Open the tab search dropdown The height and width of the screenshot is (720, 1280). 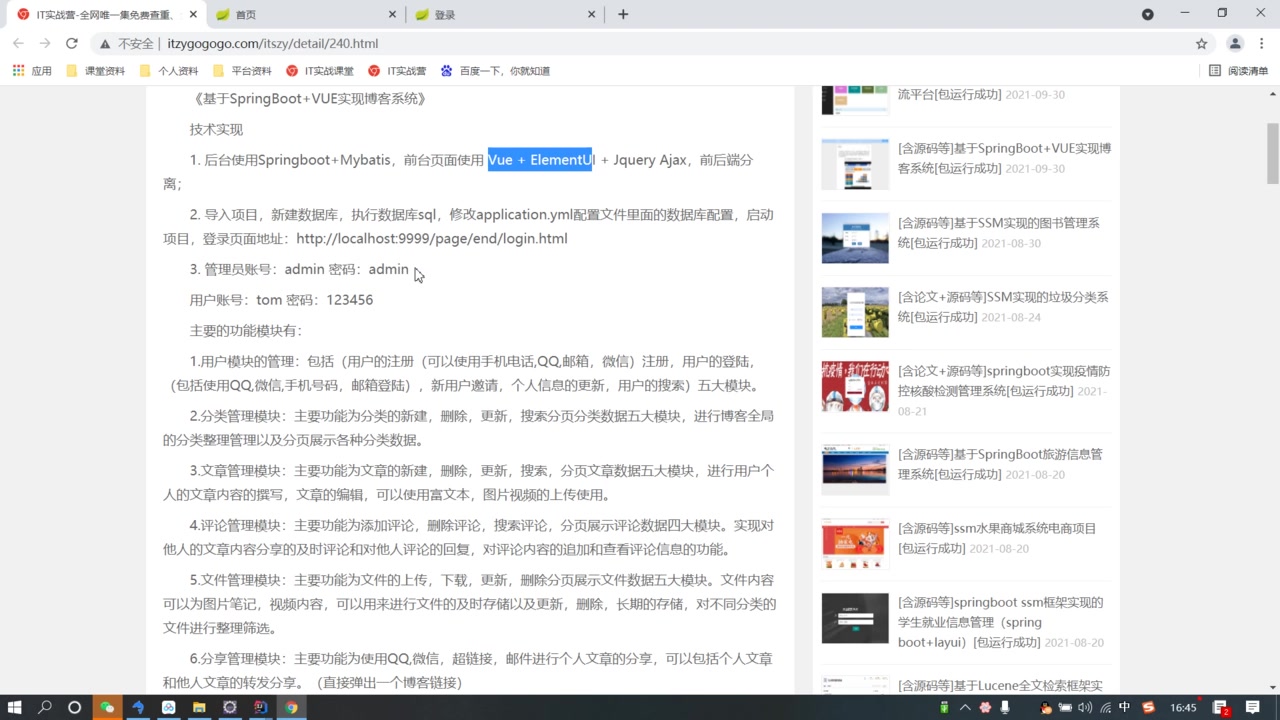click(x=1148, y=14)
